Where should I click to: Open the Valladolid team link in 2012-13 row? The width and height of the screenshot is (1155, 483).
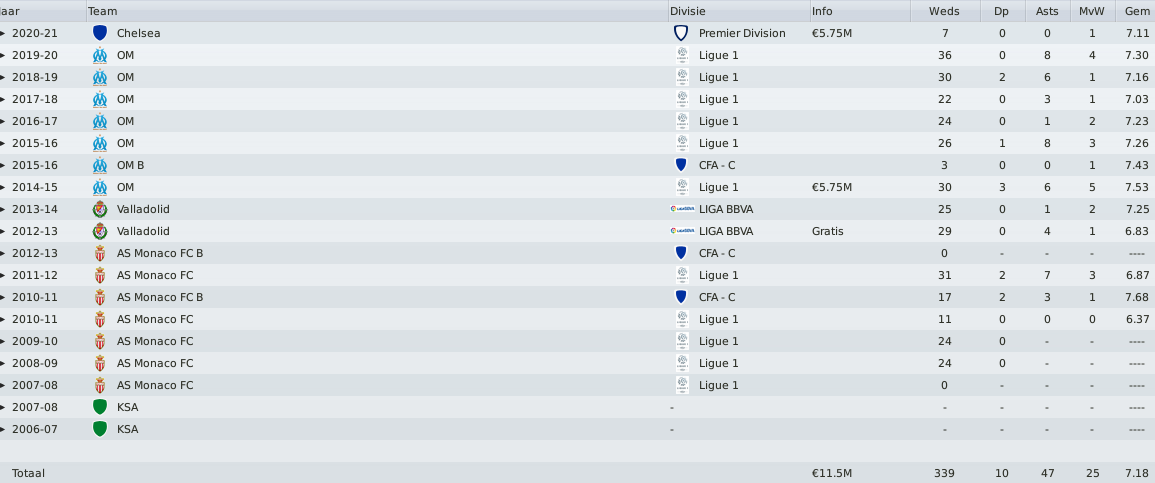pyautogui.click(x=143, y=231)
